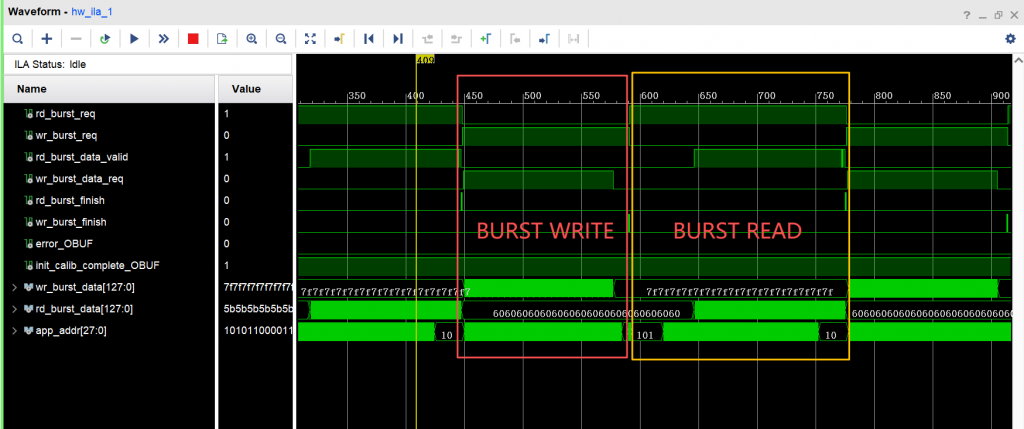This screenshot has width=1024, height=429.
Task: Stop the trigger with red square
Action: pos(193,39)
